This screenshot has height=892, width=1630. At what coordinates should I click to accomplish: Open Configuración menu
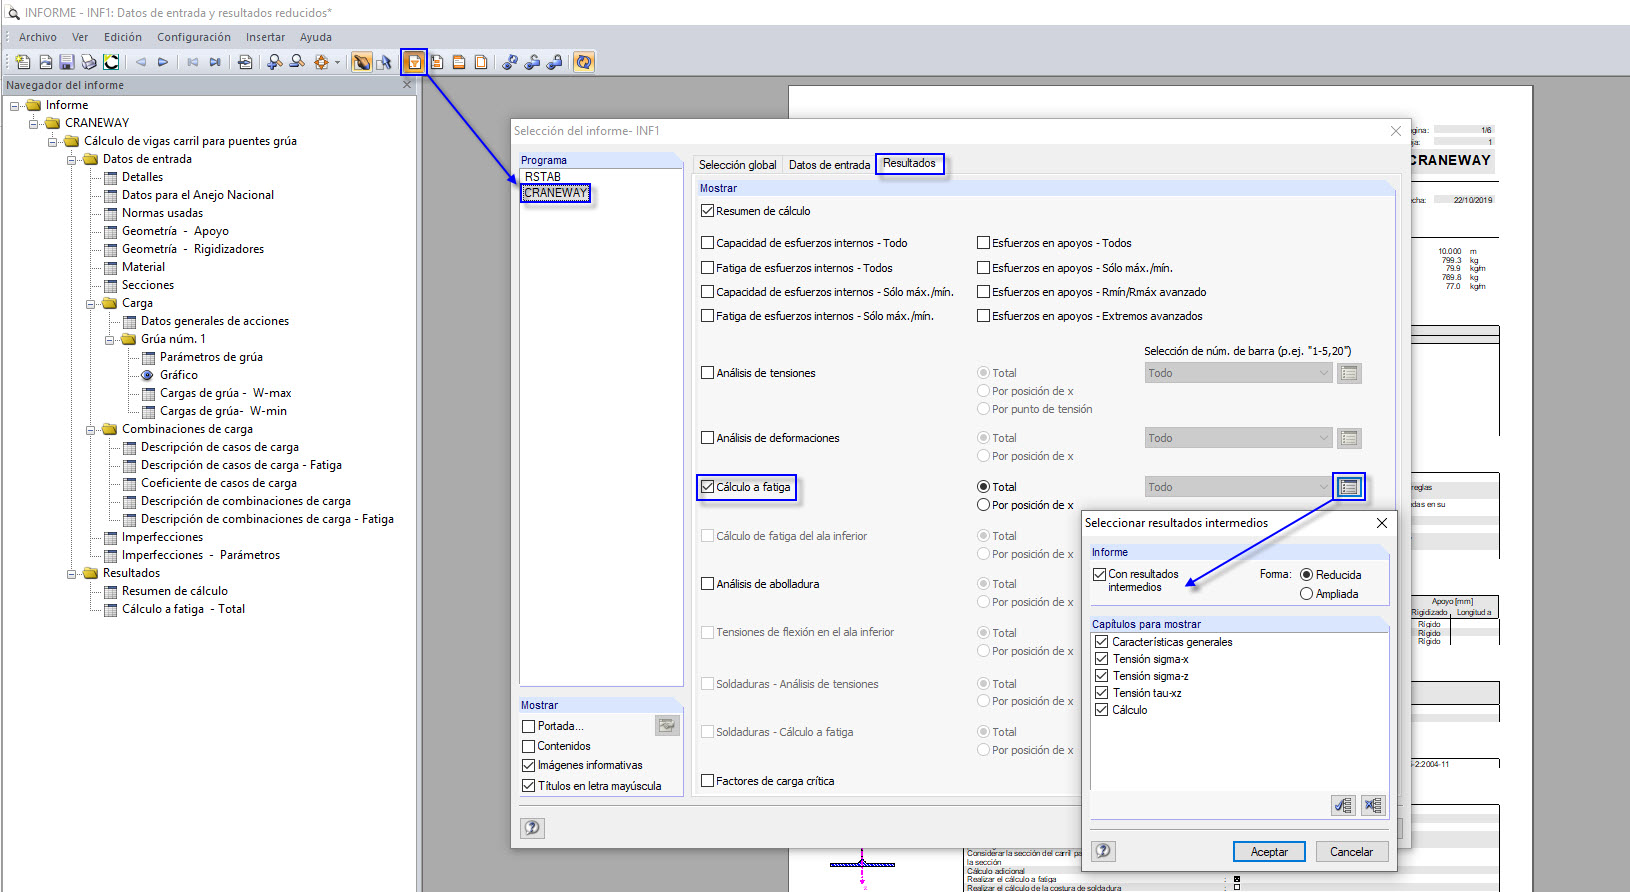click(194, 37)
